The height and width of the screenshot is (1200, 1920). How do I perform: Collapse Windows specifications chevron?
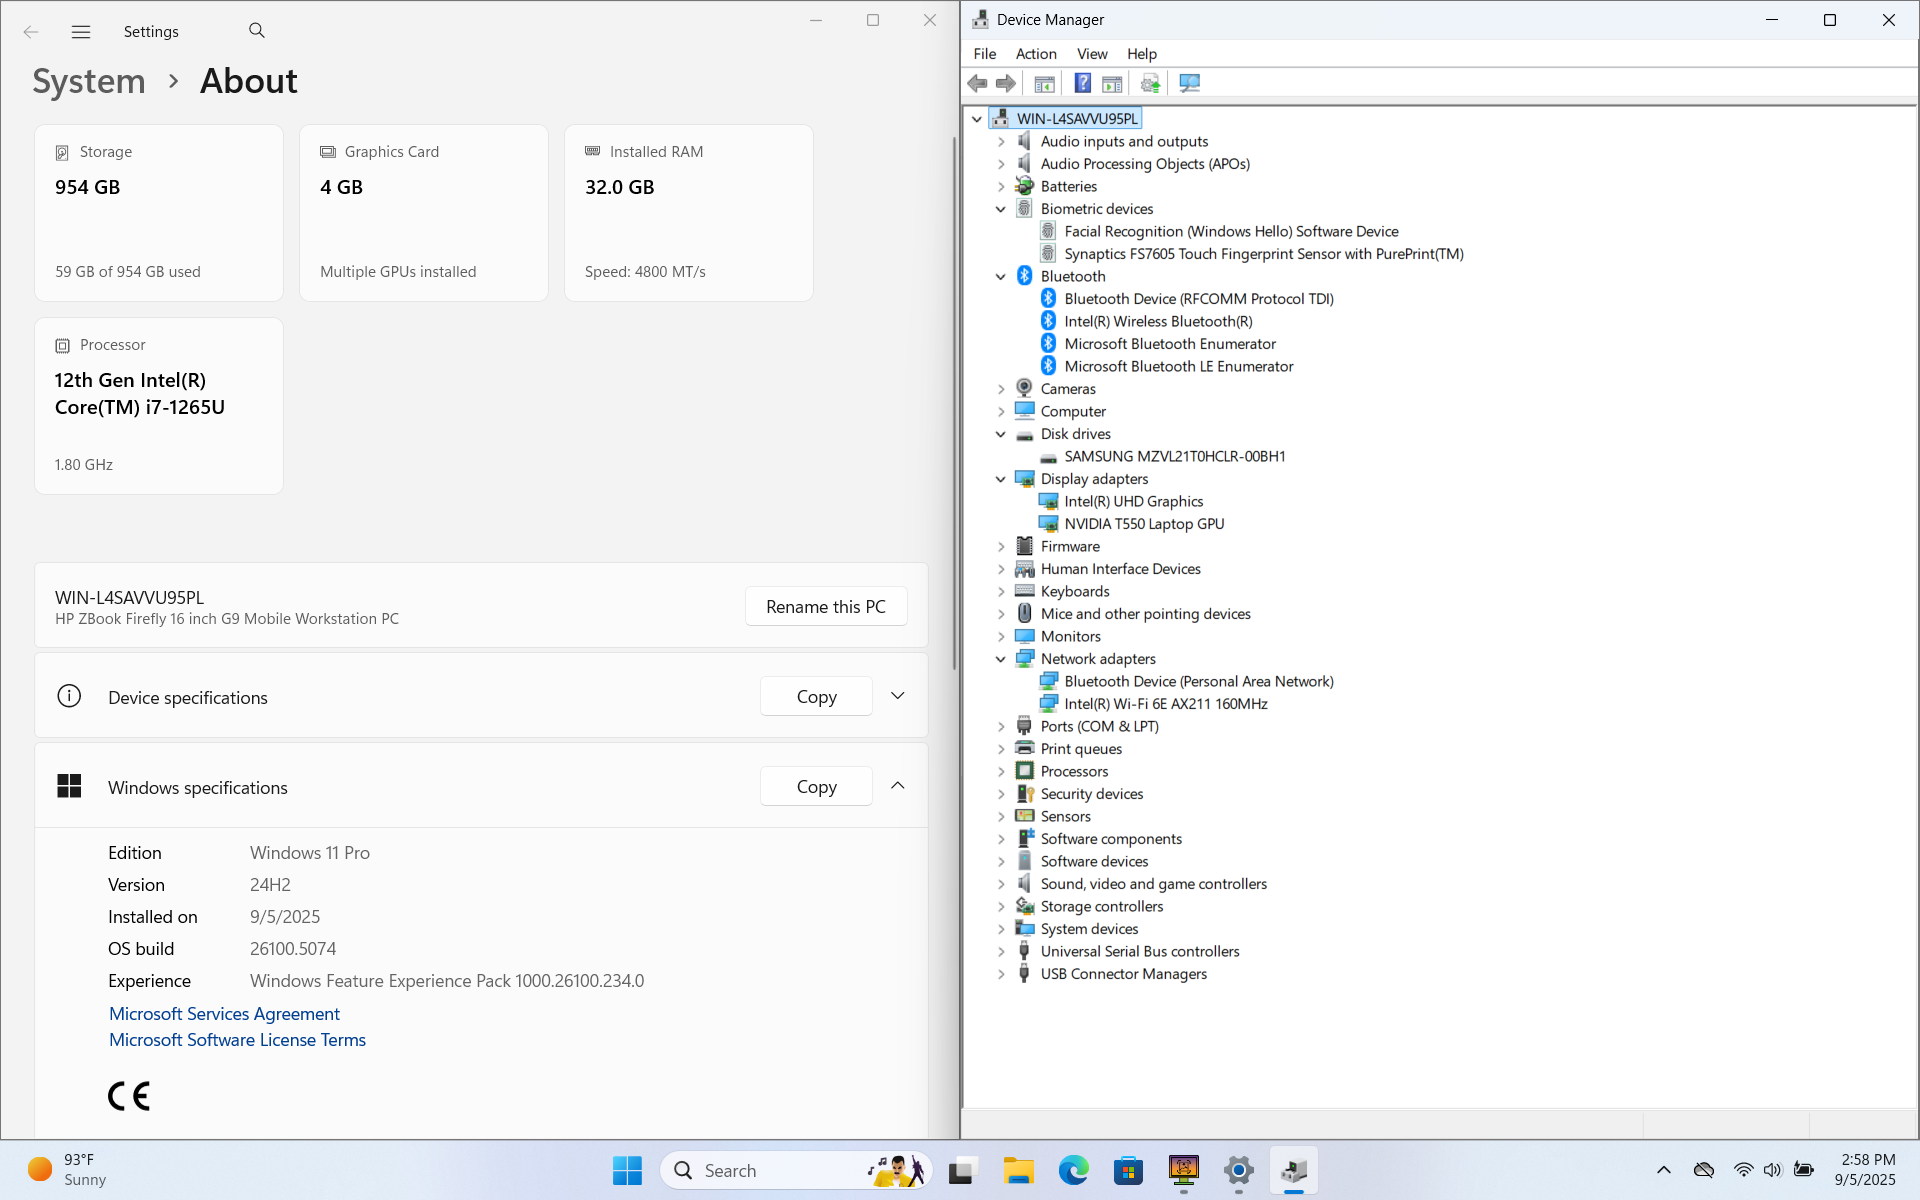[x=898, y=786]
